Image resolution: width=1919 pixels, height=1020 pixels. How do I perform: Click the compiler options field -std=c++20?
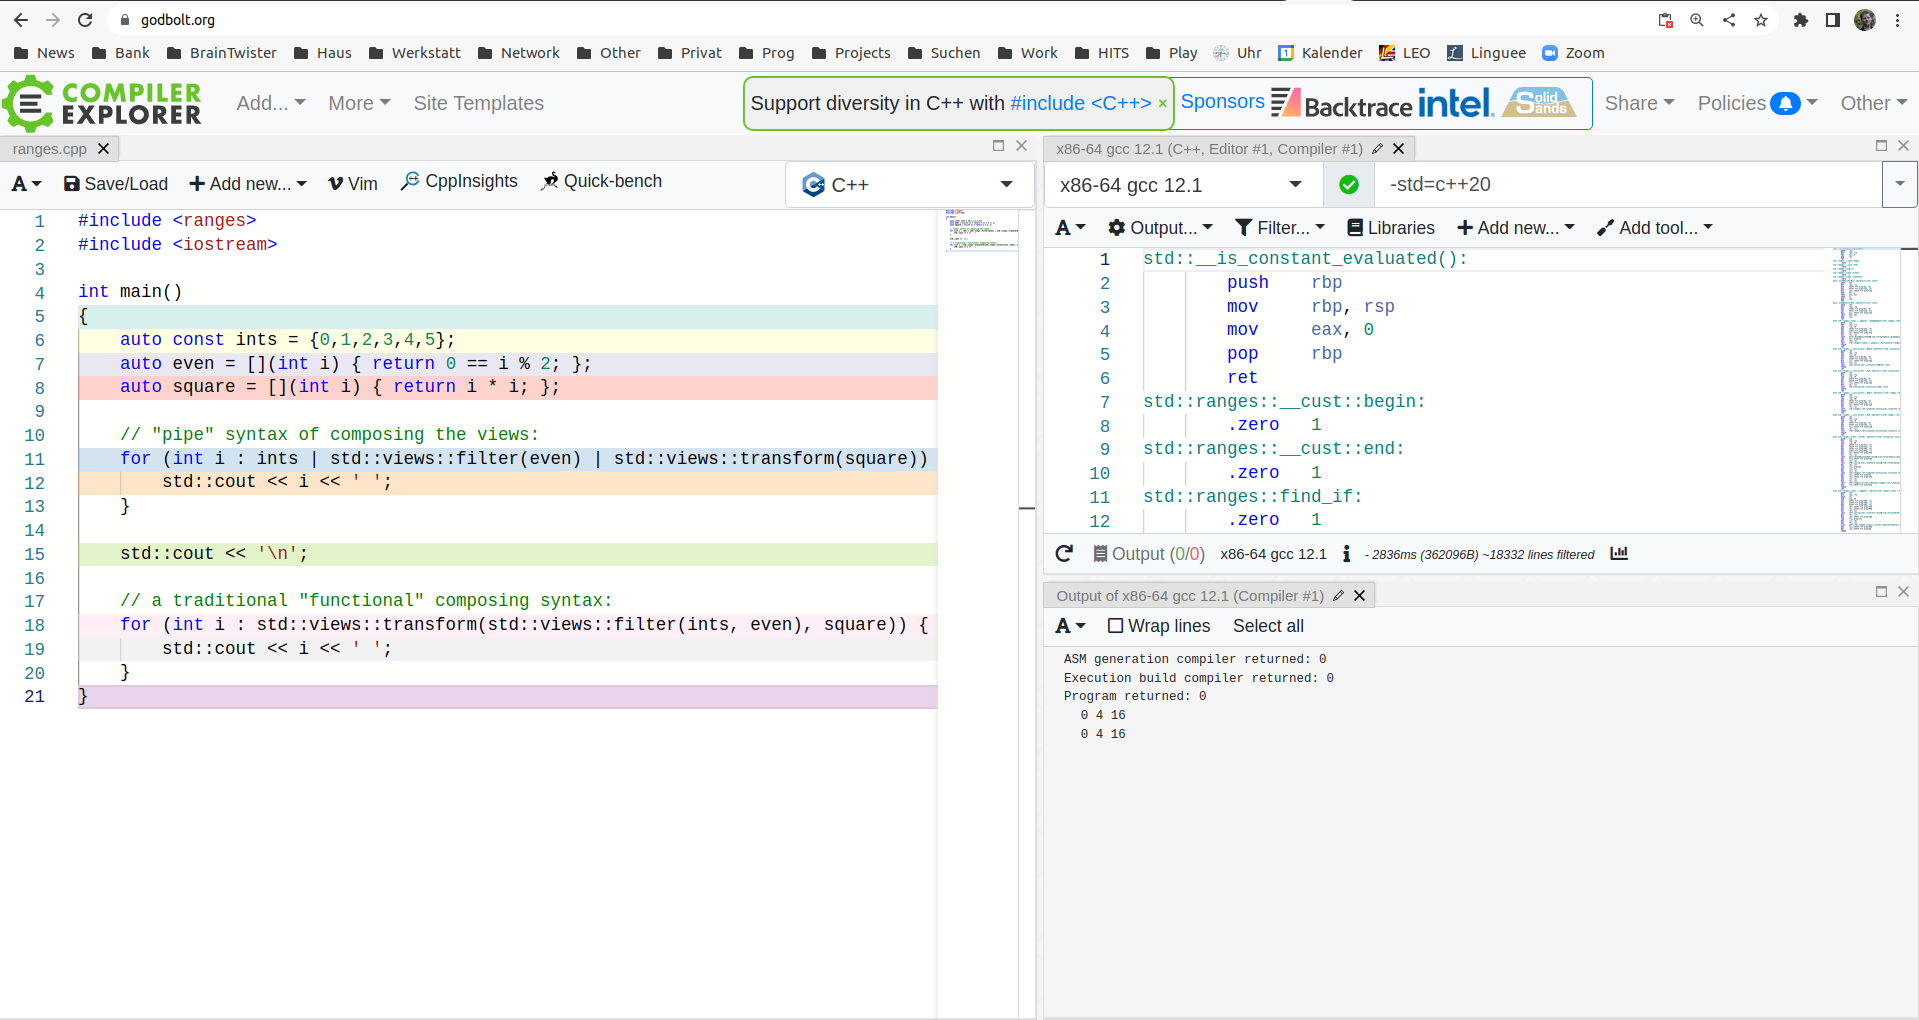1630,185
